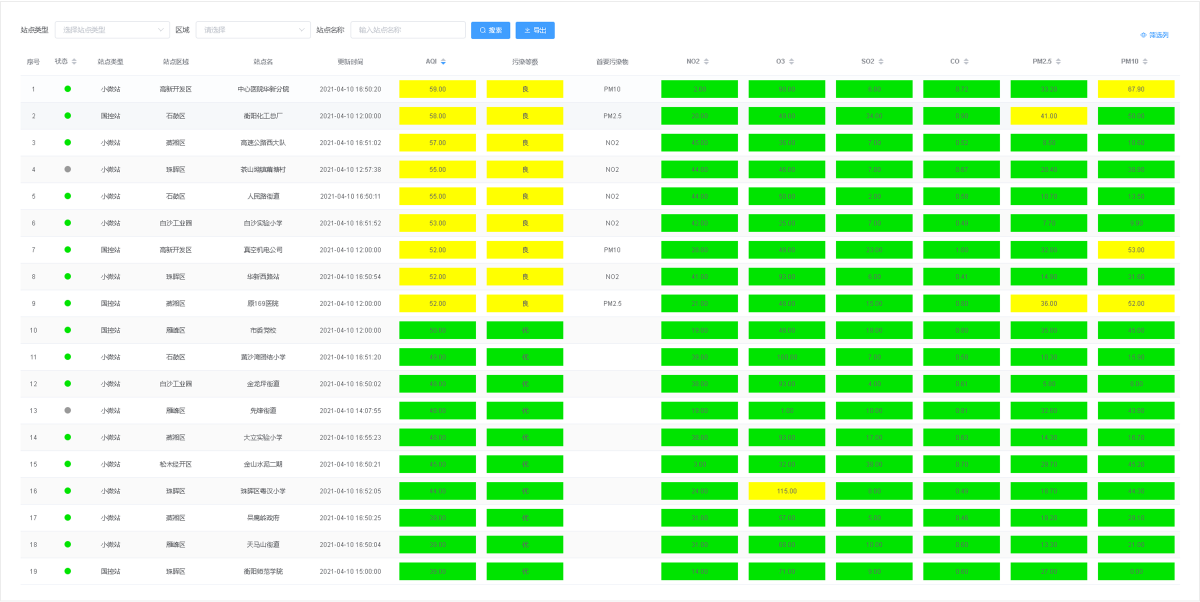Select the AQI value 57.00
This screenshot has height=602, width=1200.
coord(437,143)
